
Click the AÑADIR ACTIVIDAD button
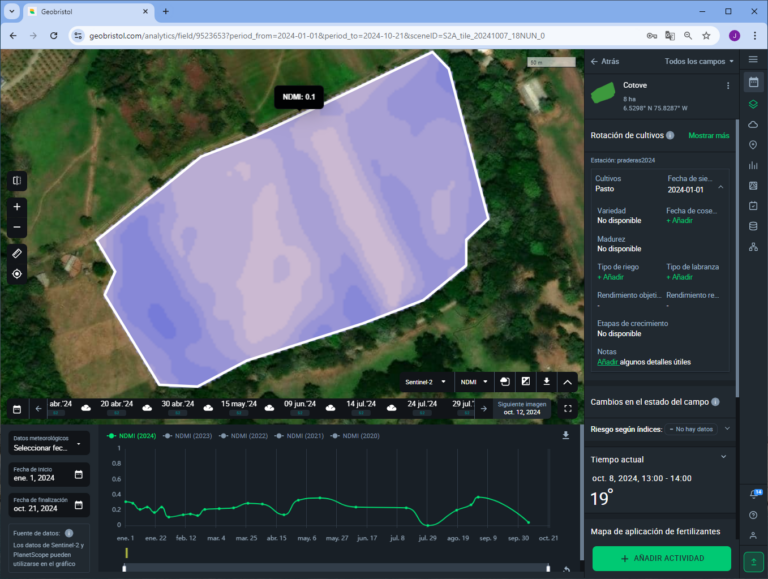pos(661,558)
